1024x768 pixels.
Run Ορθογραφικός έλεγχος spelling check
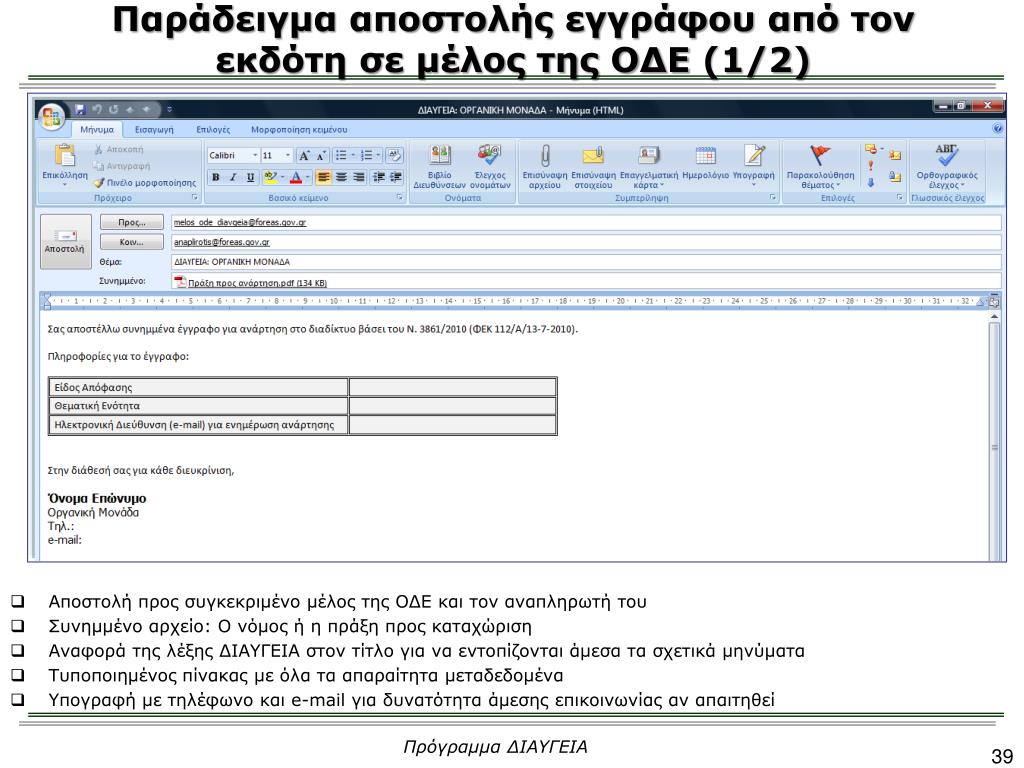(x=947, y=166)
